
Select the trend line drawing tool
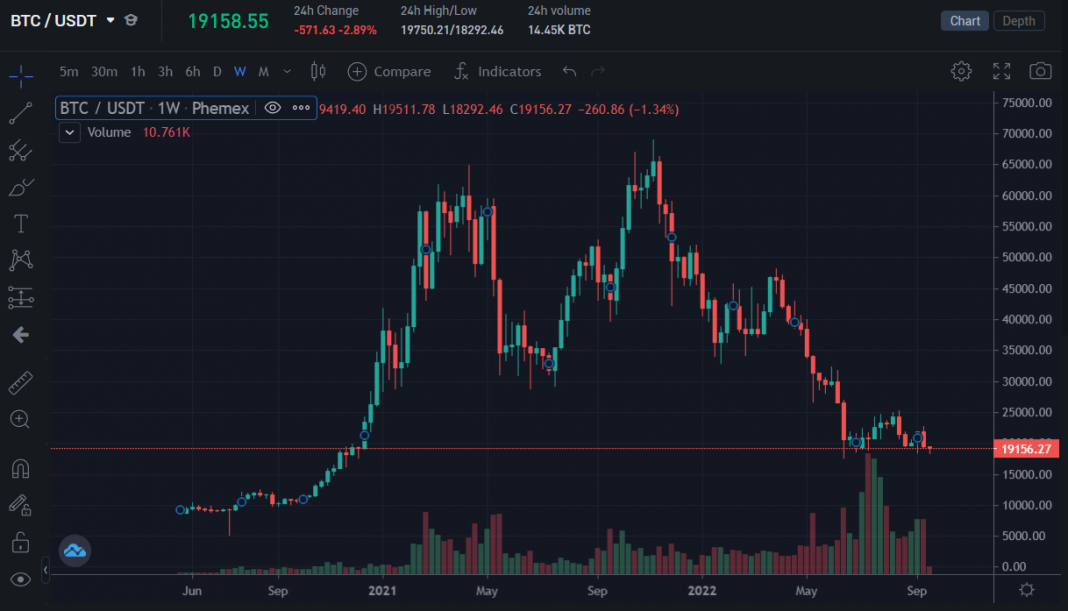coord(20,113)
